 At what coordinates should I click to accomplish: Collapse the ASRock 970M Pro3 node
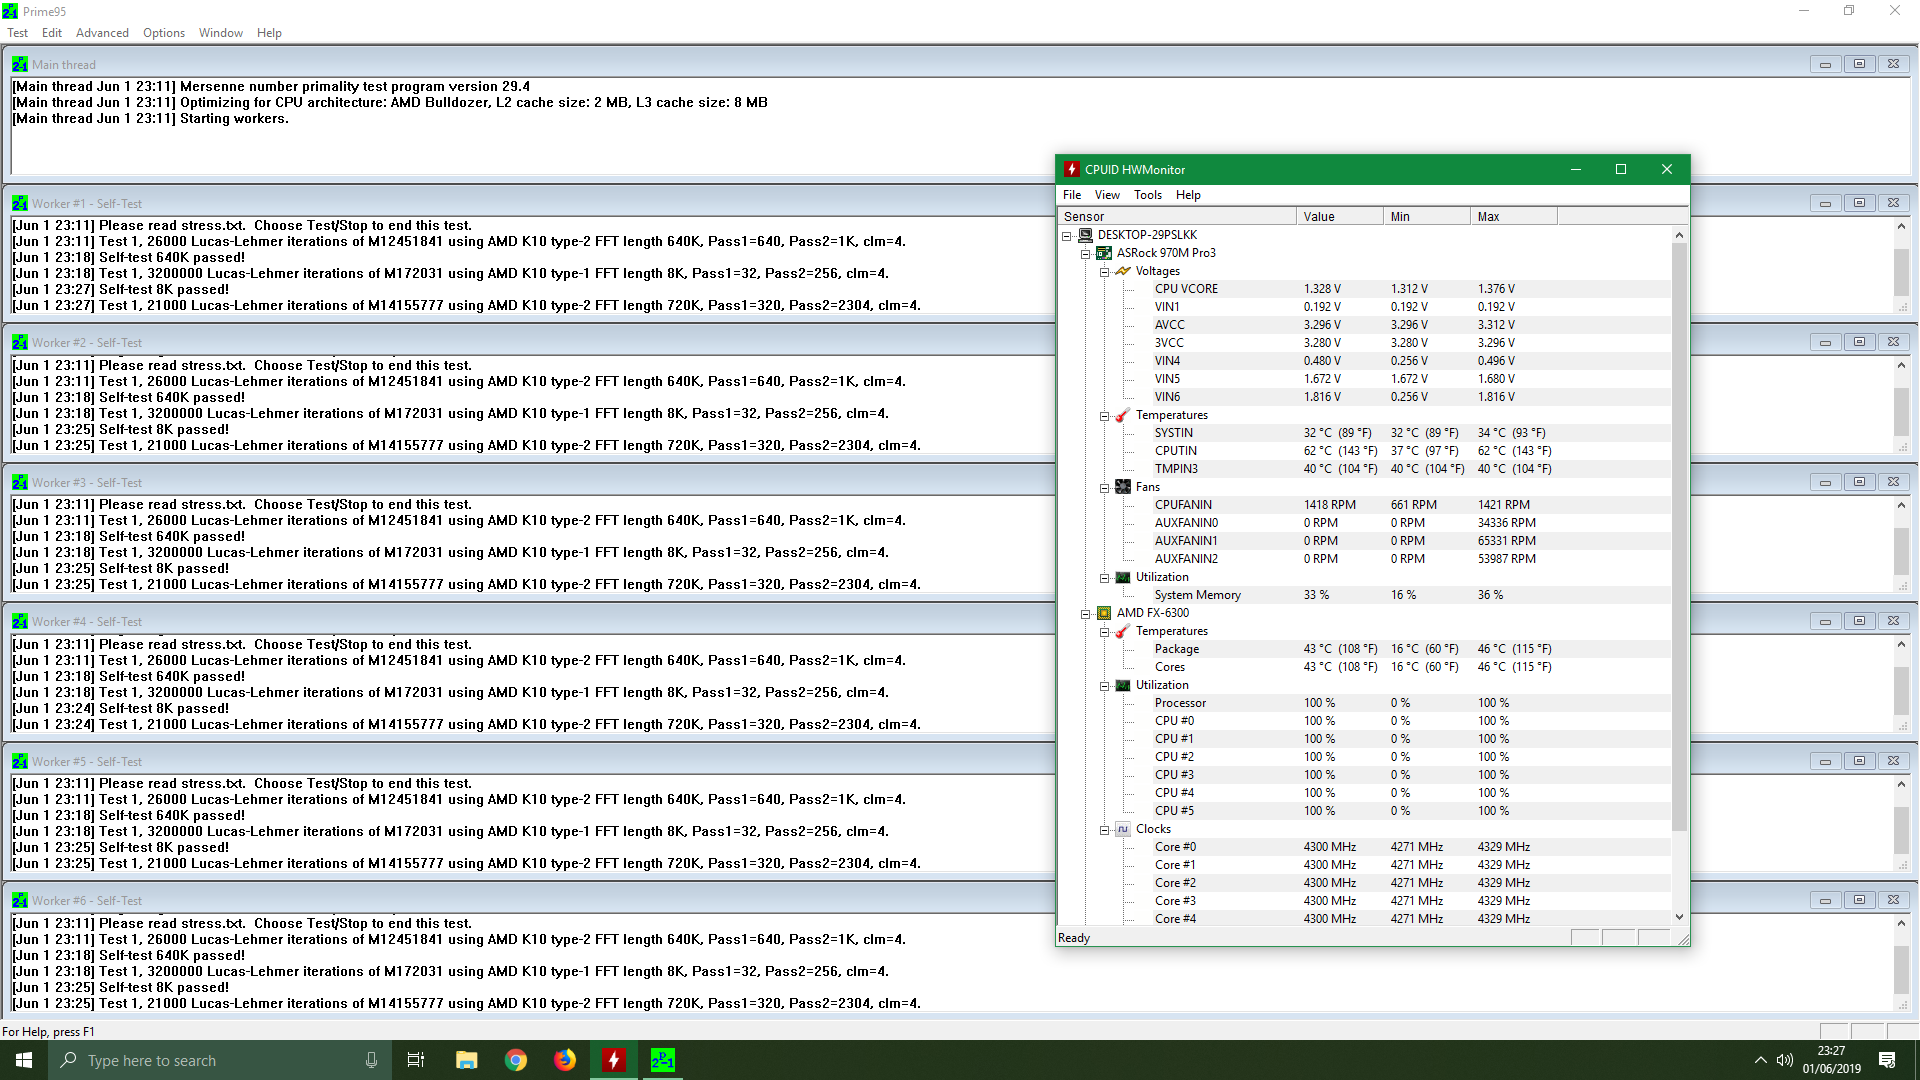point(1085,254)
